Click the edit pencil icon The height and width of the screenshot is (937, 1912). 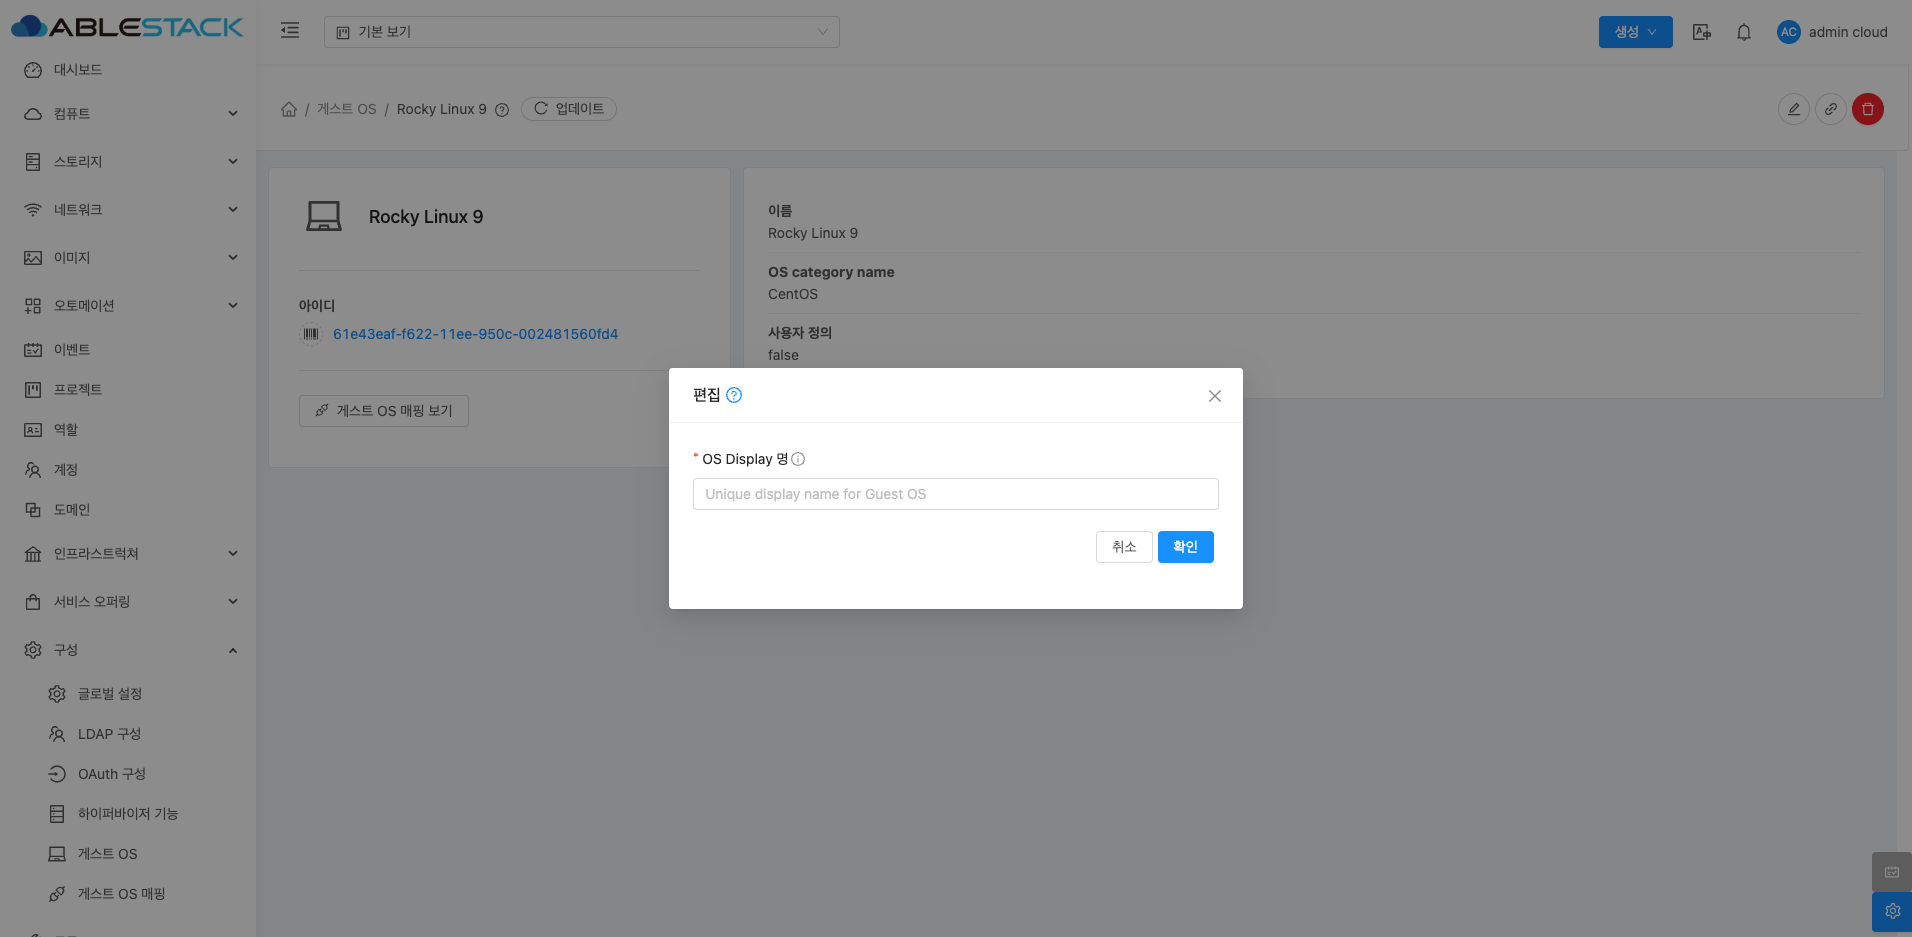(x=1794, y=109)
